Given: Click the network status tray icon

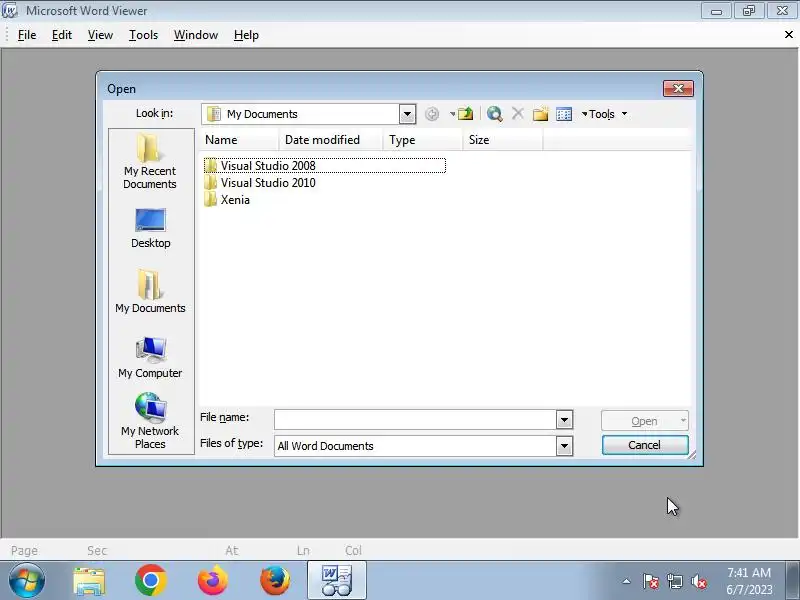Looking at the screenshot, I should 674,581.
